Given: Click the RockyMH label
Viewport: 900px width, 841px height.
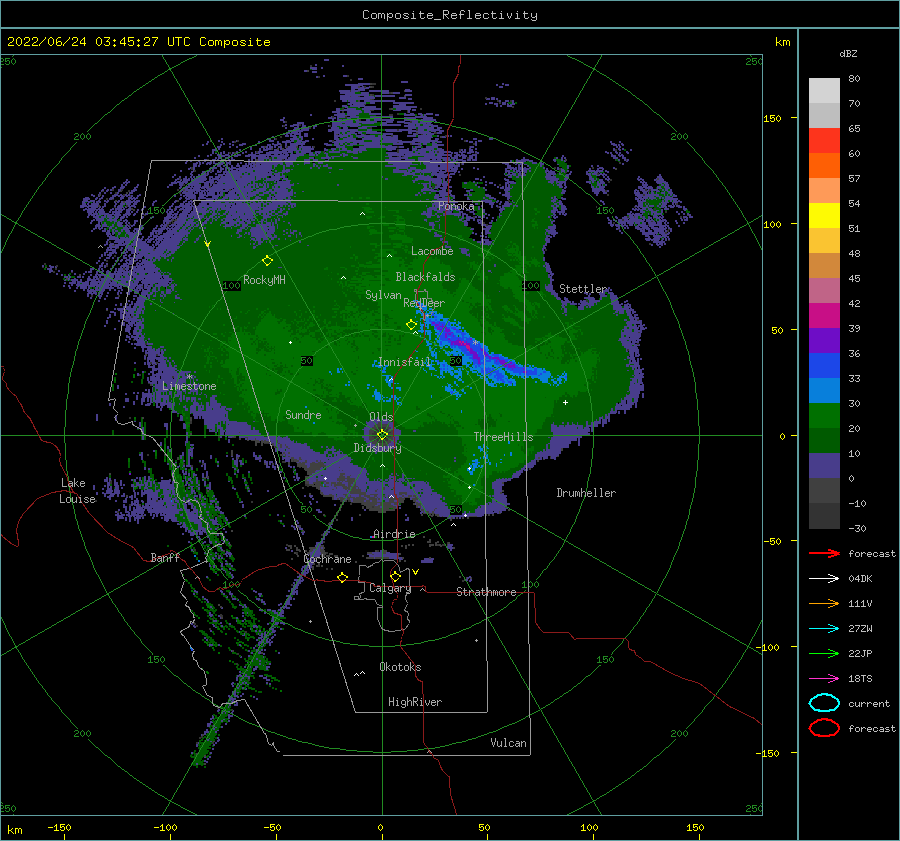Looking at the screenshot, I should [x=264, y=280].
